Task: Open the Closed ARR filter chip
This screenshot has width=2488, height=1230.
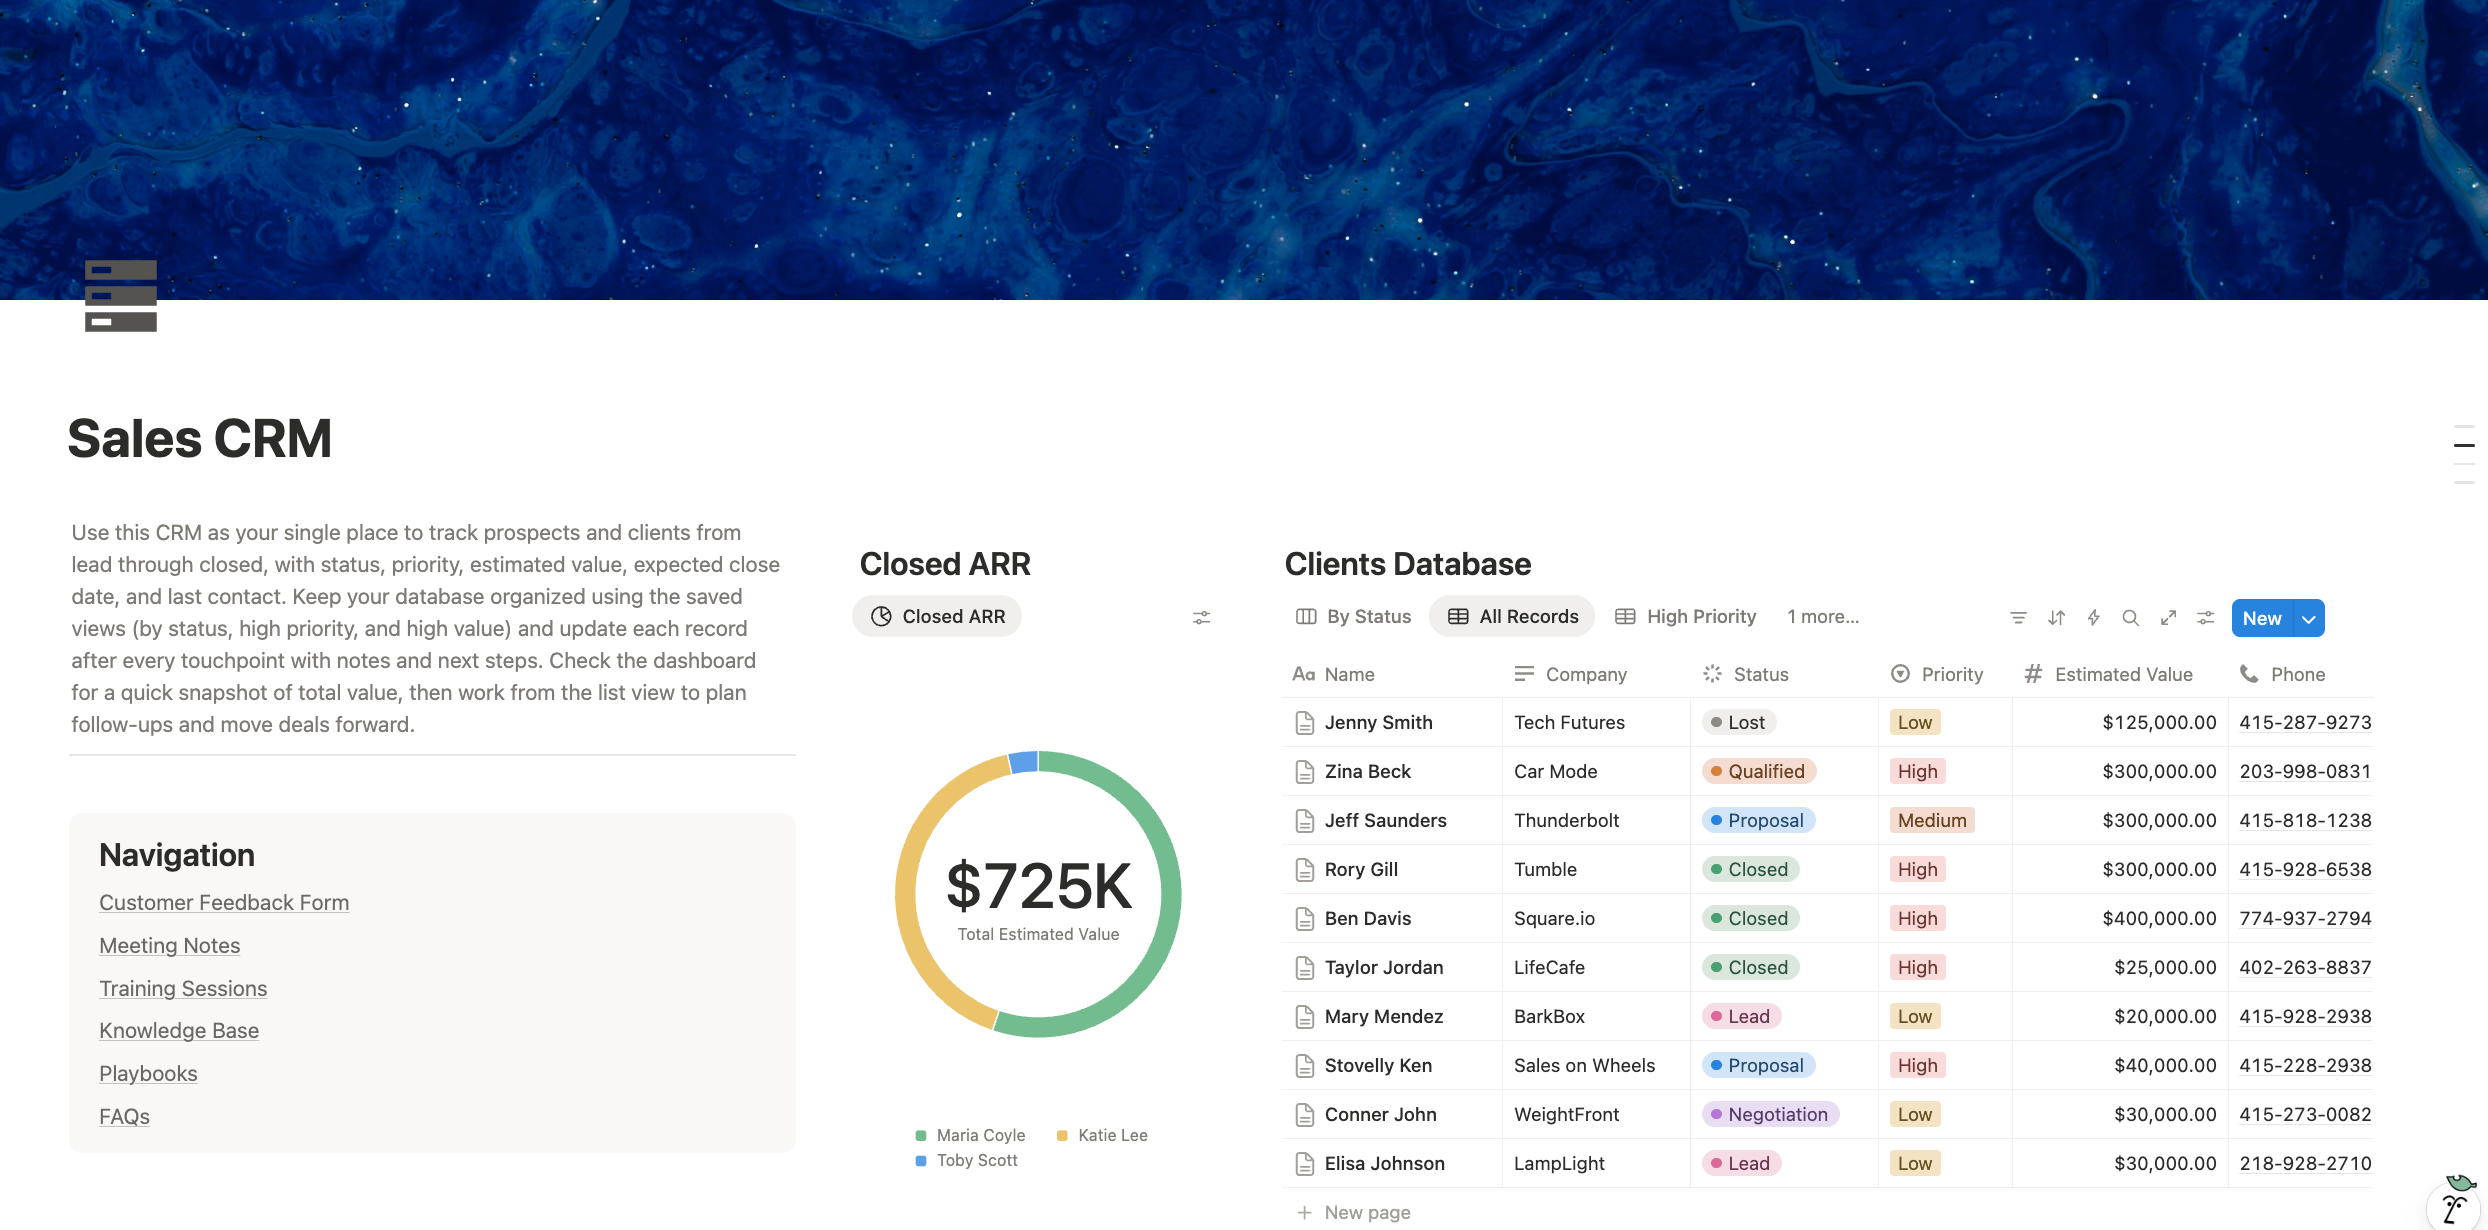Action: point(936,616)
